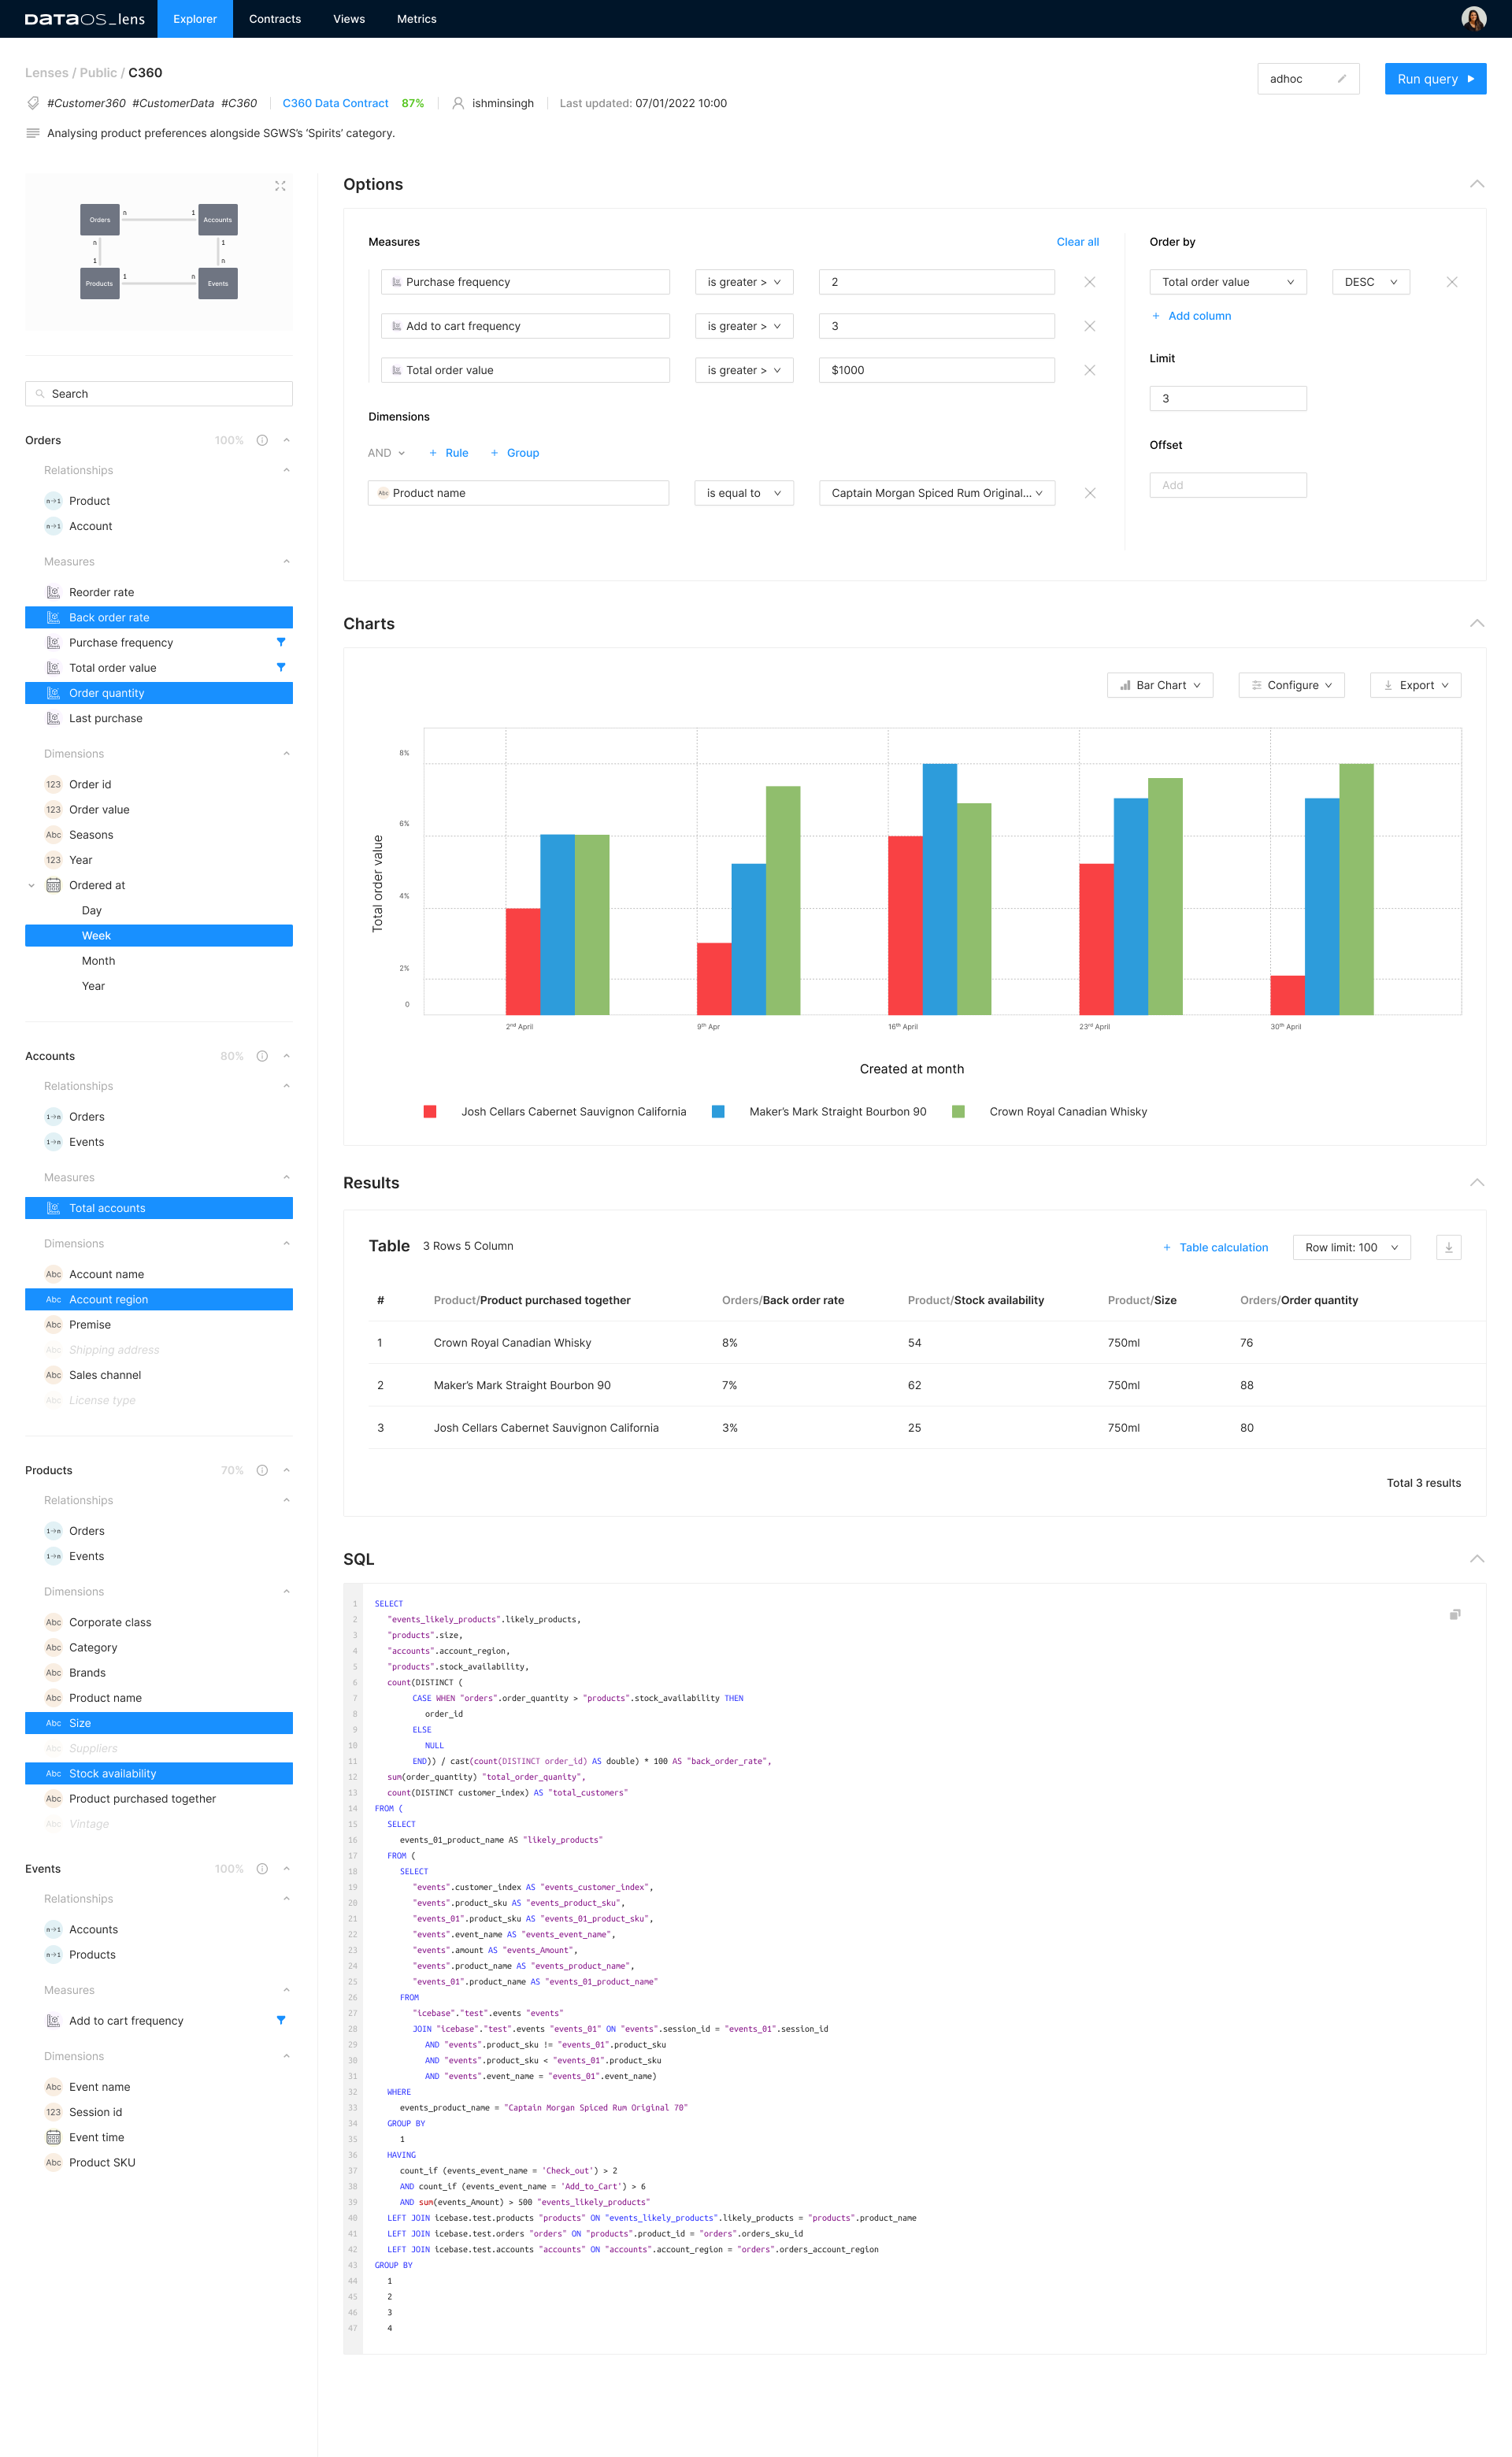Click green Crown Royal legend swatch
This screenshot has height=2457, width=1512.
[958, 1112]
